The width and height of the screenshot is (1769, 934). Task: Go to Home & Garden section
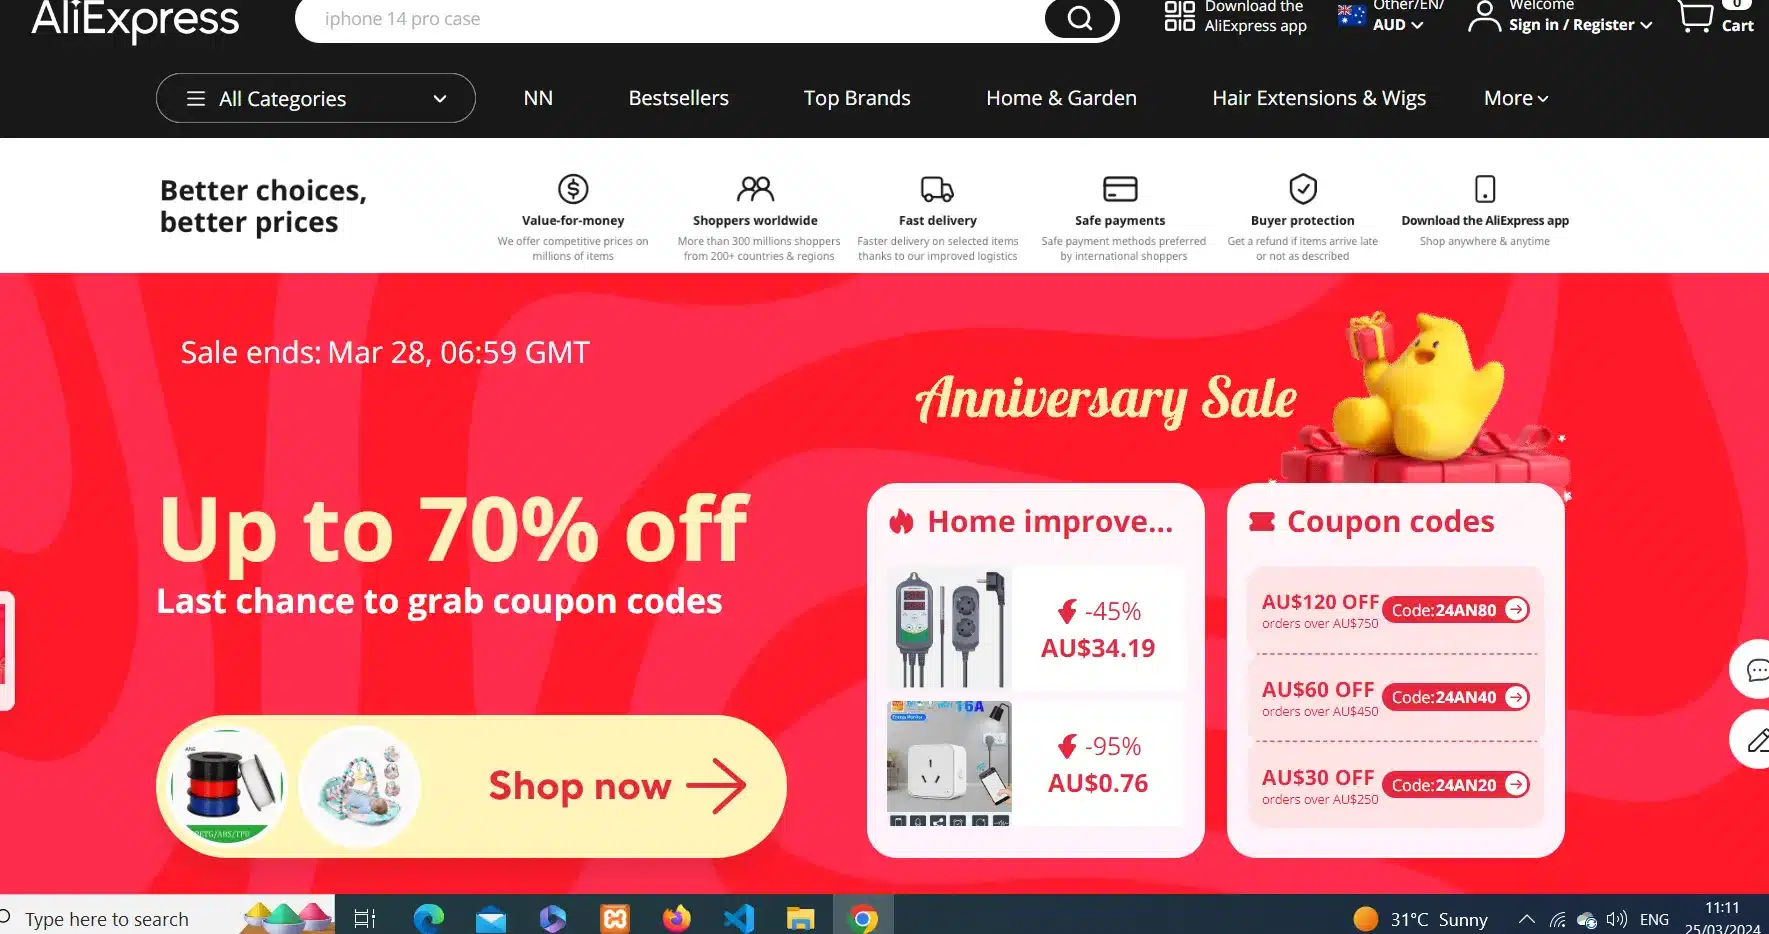pyautogui.click(x=1061, y=98)
